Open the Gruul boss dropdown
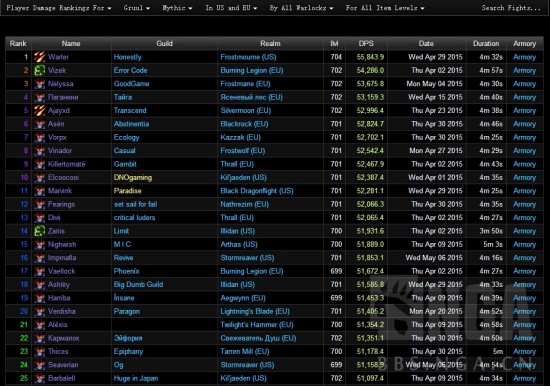Image resolution: width=550 pixels, height=386 pixels. pyautogui.click(x=136, y=8)
